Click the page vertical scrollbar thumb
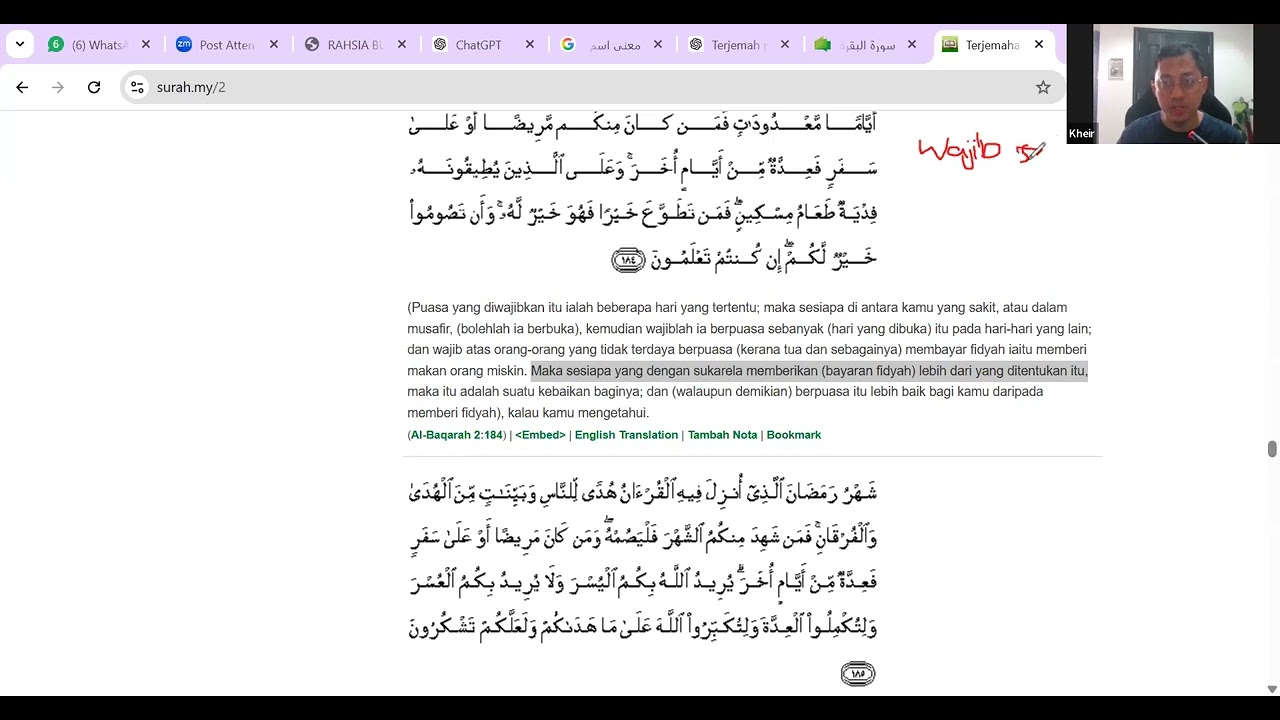 point(1272,449)
